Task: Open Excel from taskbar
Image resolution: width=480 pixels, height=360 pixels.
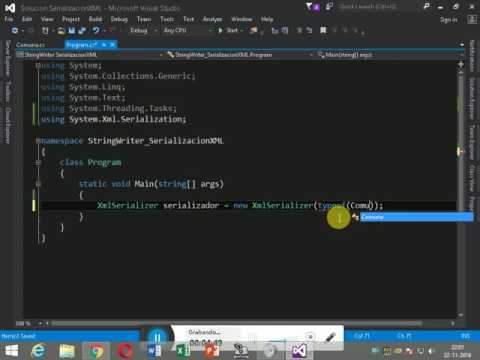Action: pyautogui.click(x=183, y=351)
